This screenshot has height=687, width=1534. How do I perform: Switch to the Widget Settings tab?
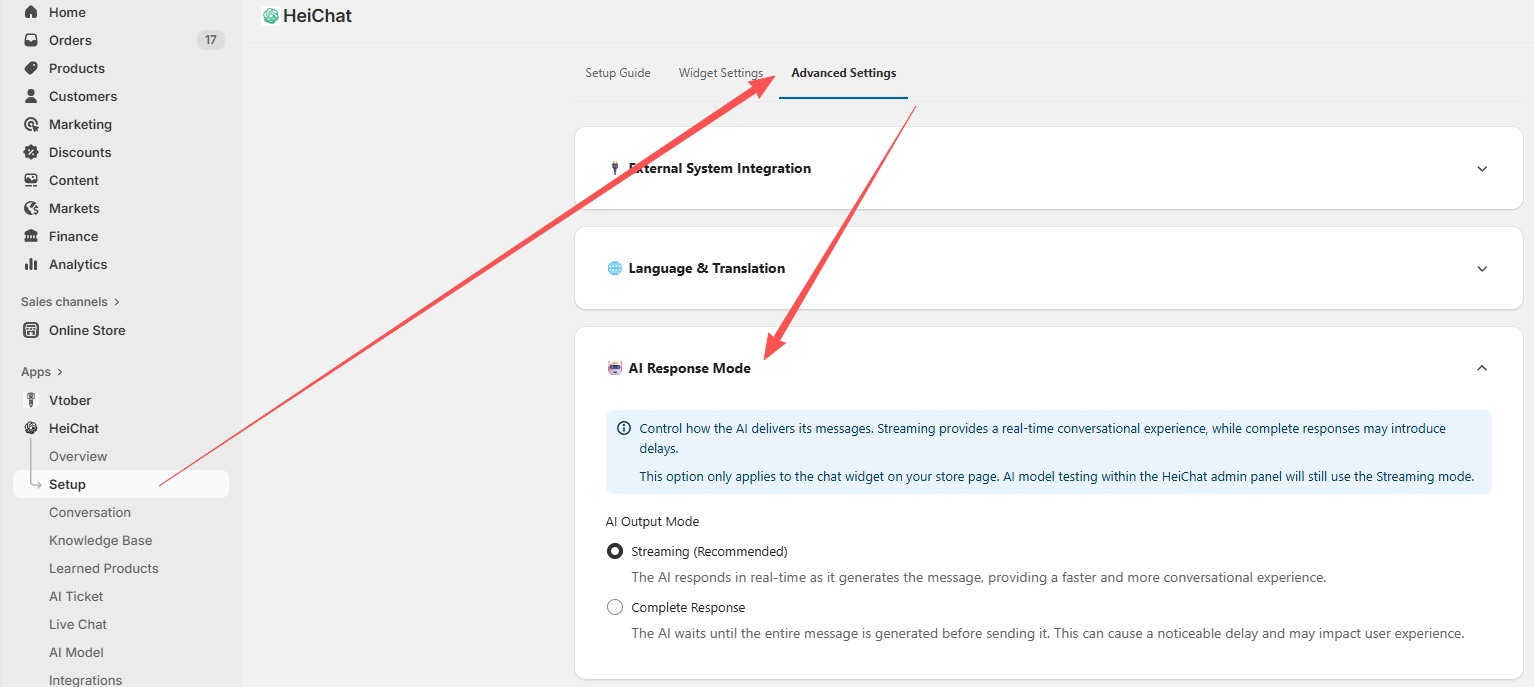pos(720,73)
